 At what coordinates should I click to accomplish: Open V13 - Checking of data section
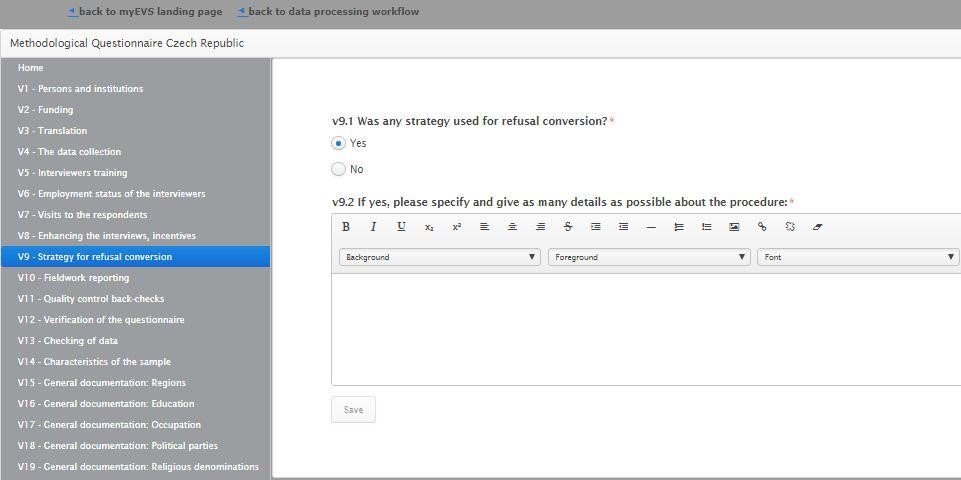(135, 341)
